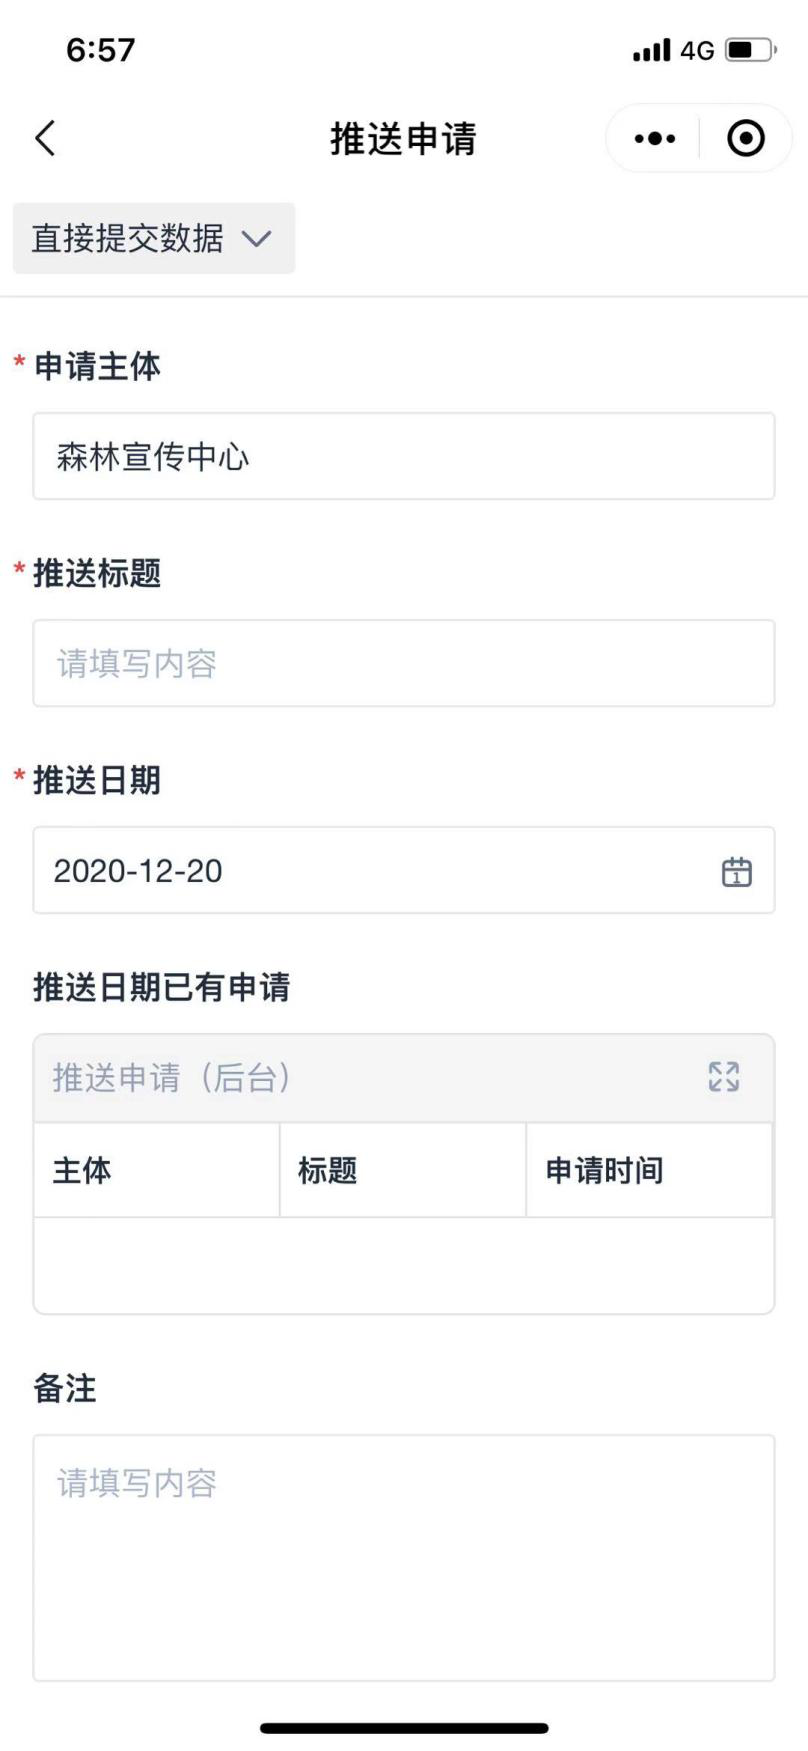This screenshot has width=808, height=1751.
Task: Focus the 备注 text area
Action: (x=404, y=1557)
